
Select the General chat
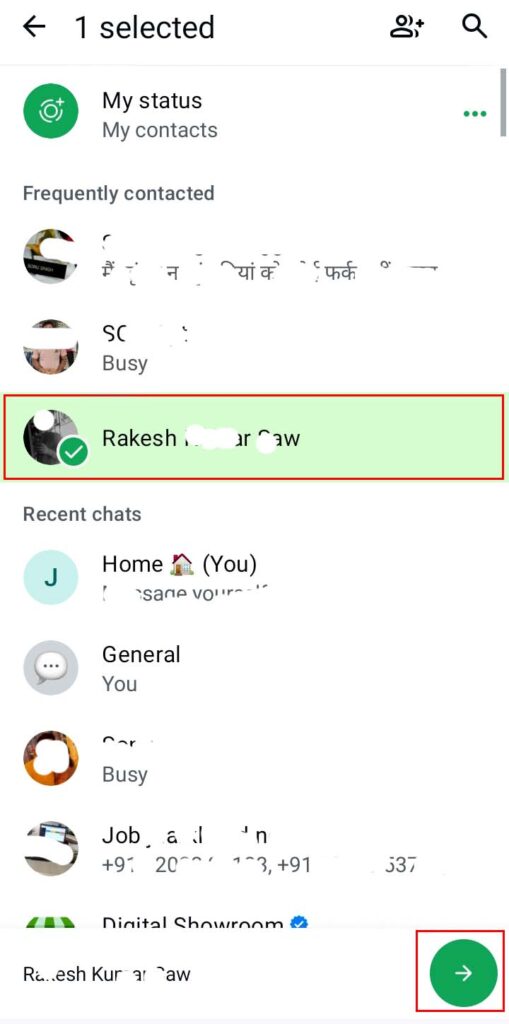pos(254,667)
